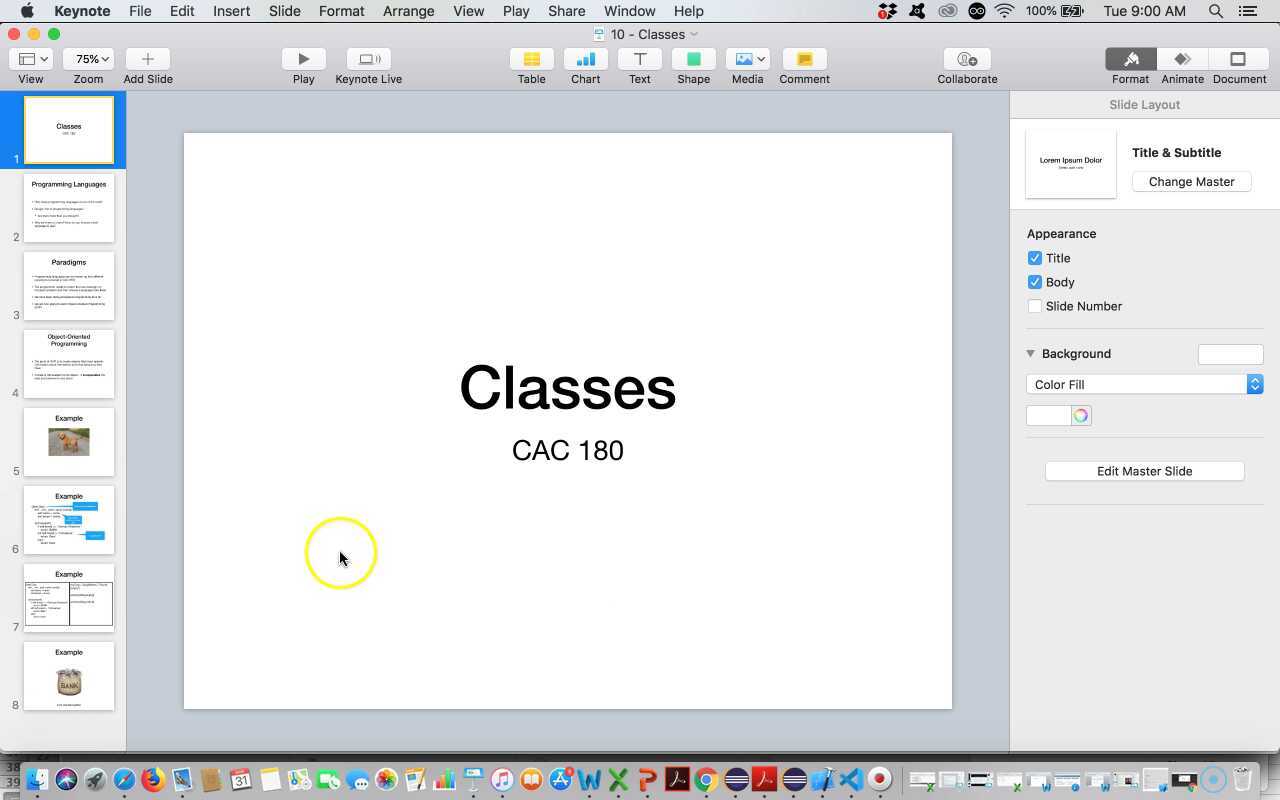This screenshot has width=1280, height=800.
Task: Start Keynote Live
Action: [368, 65]
